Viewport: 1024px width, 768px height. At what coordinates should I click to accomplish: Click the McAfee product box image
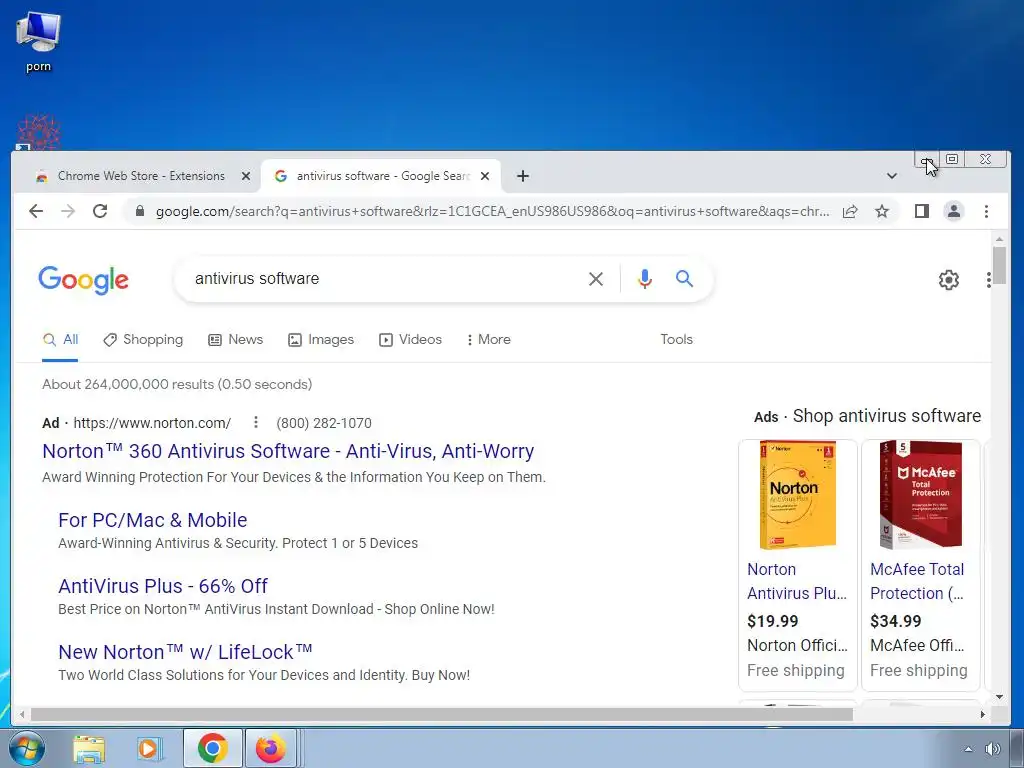coord(921,495)
